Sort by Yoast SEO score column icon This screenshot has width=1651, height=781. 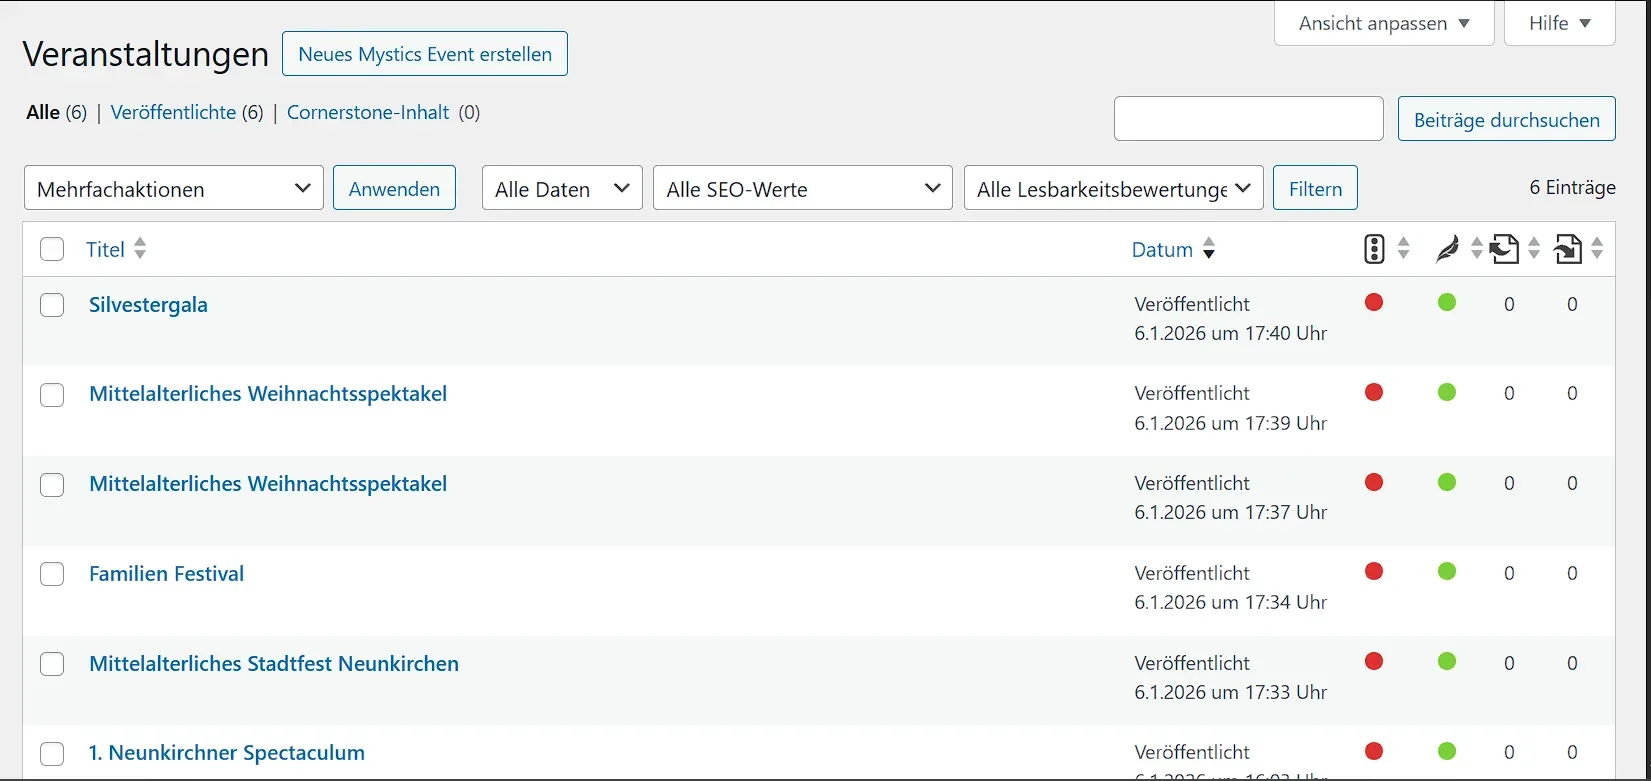pyautogui.click(x=1374, y=249)
